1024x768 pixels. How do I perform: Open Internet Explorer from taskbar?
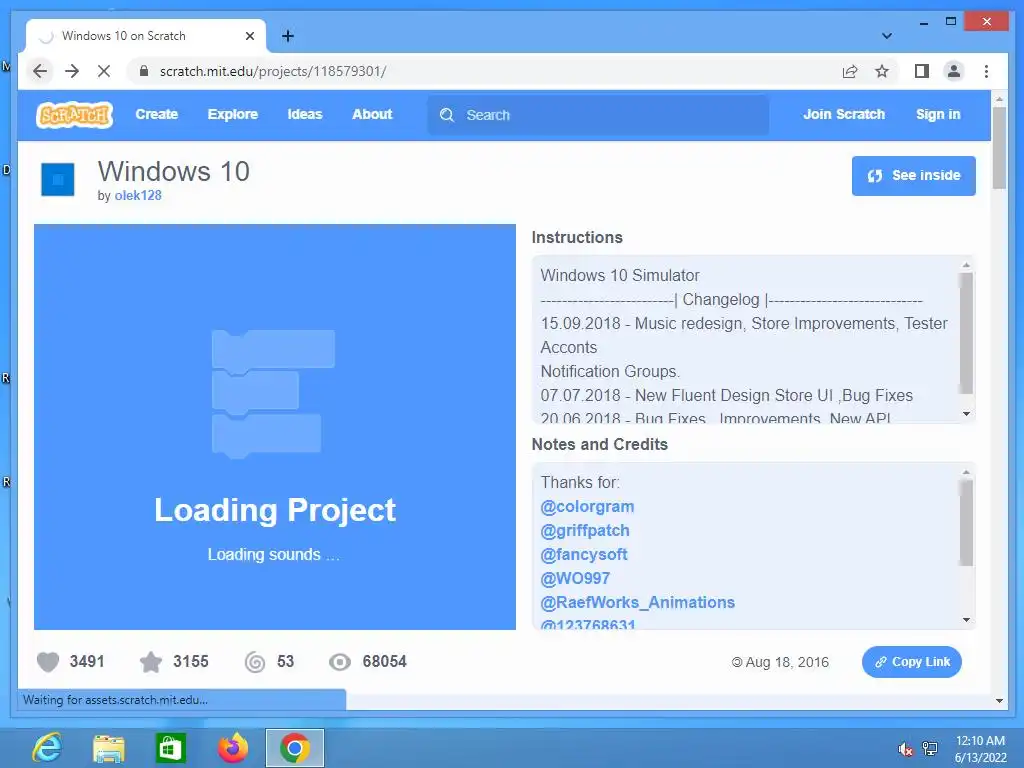click(47, 748)
